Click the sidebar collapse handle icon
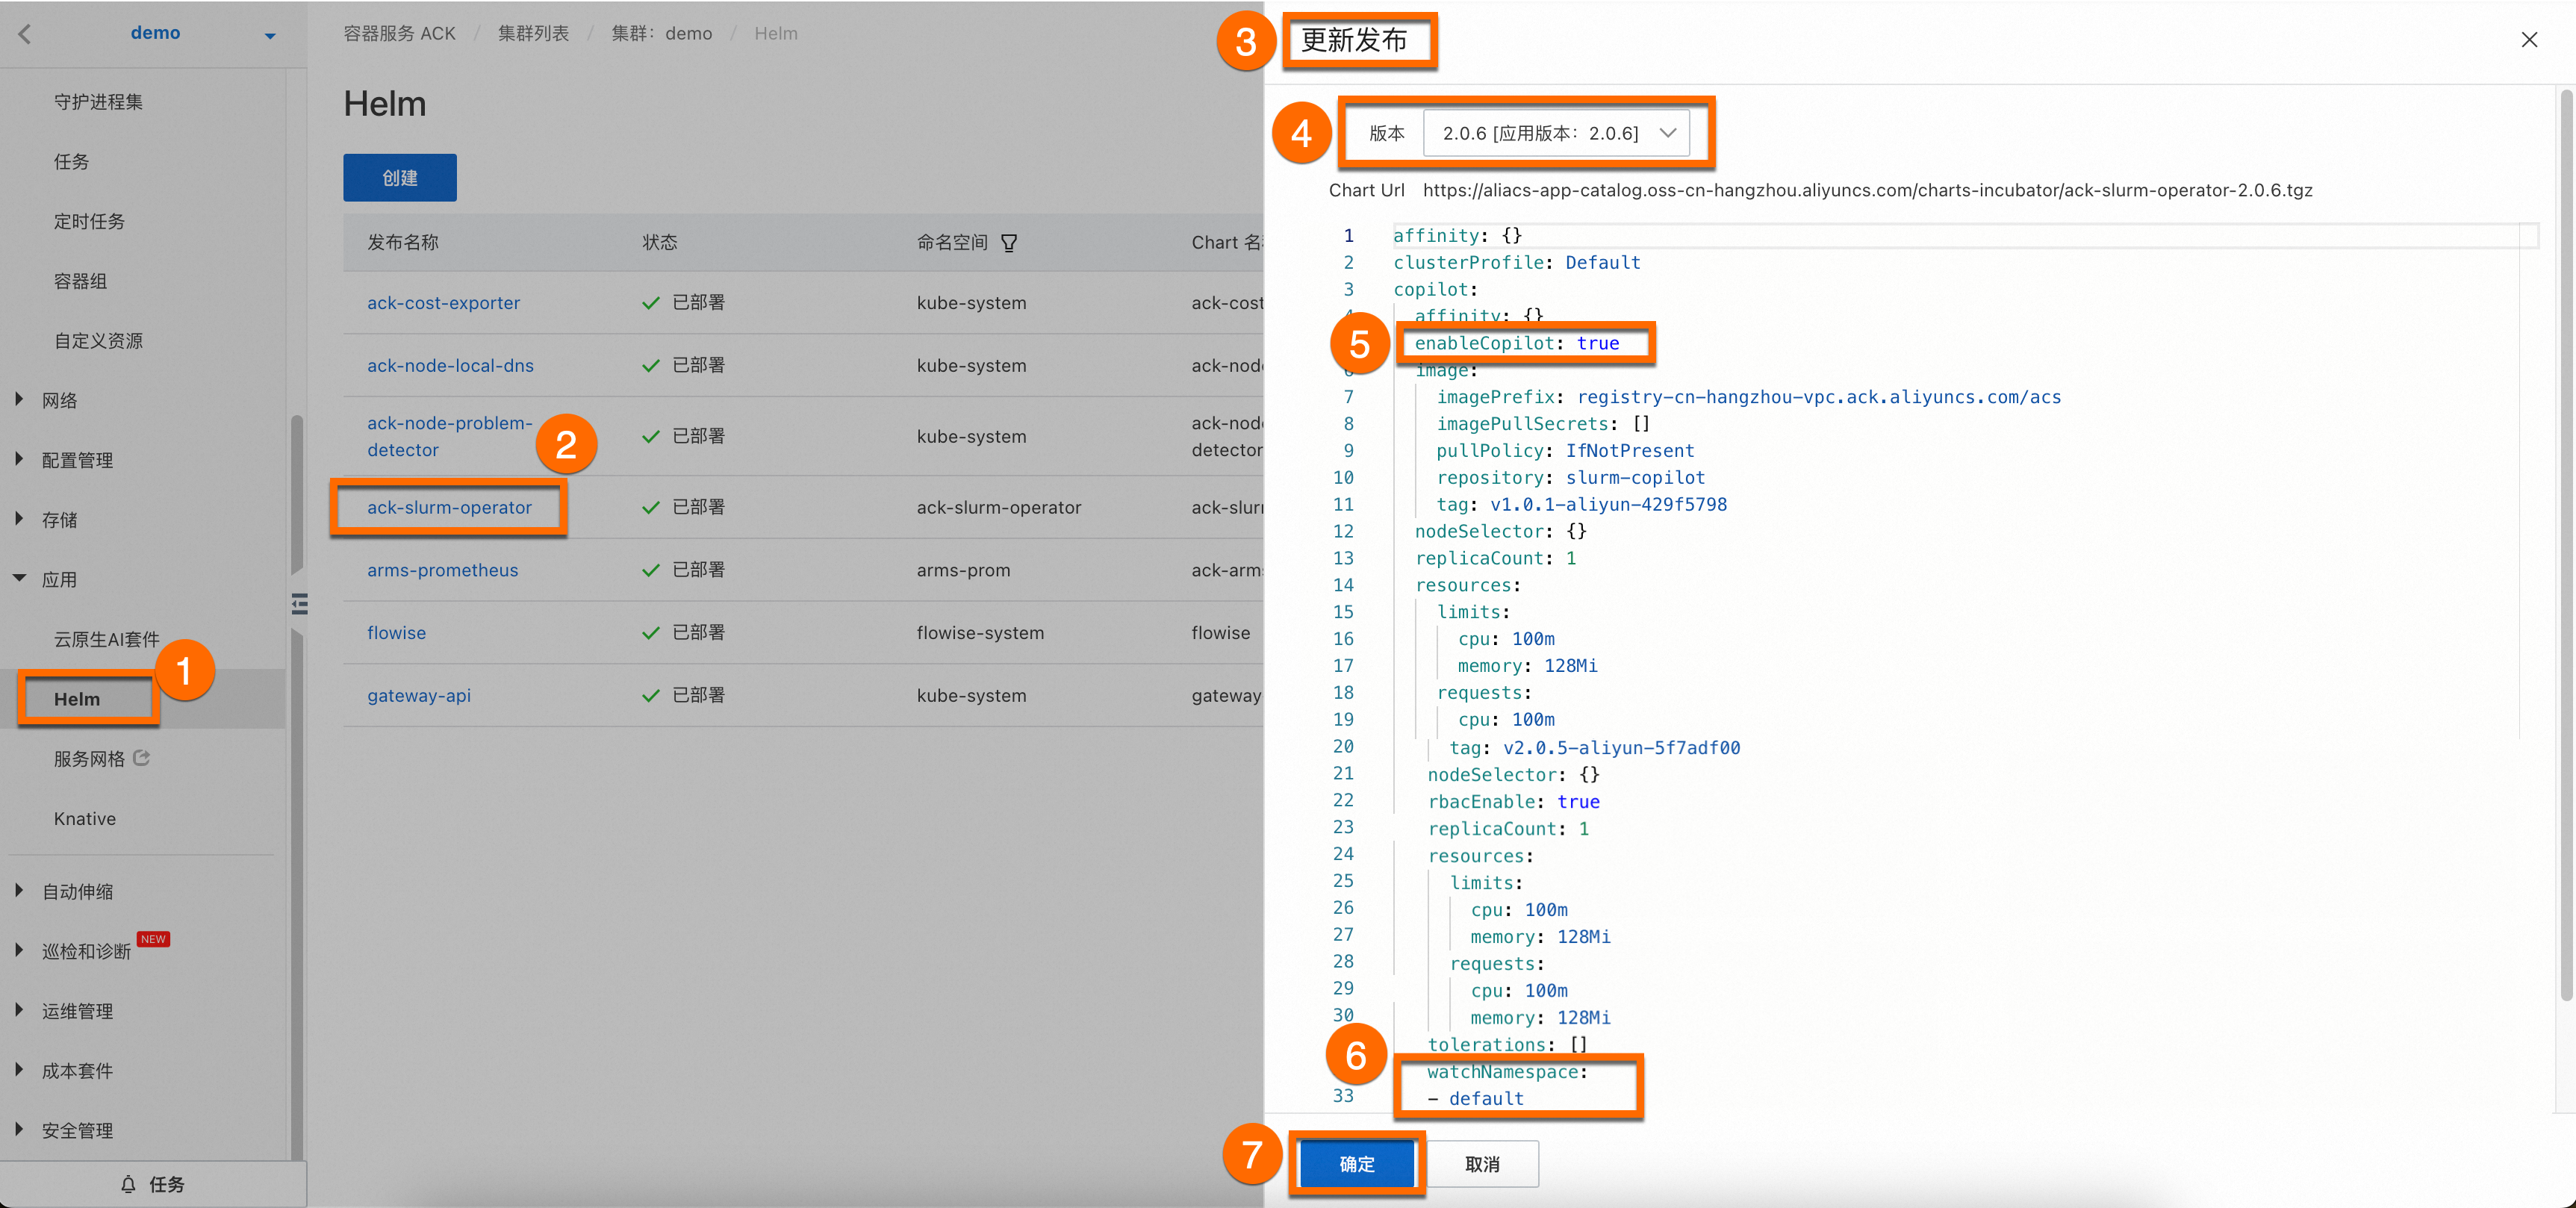The width and height of the screenshot is (2576, 1208). coord(299,604)
